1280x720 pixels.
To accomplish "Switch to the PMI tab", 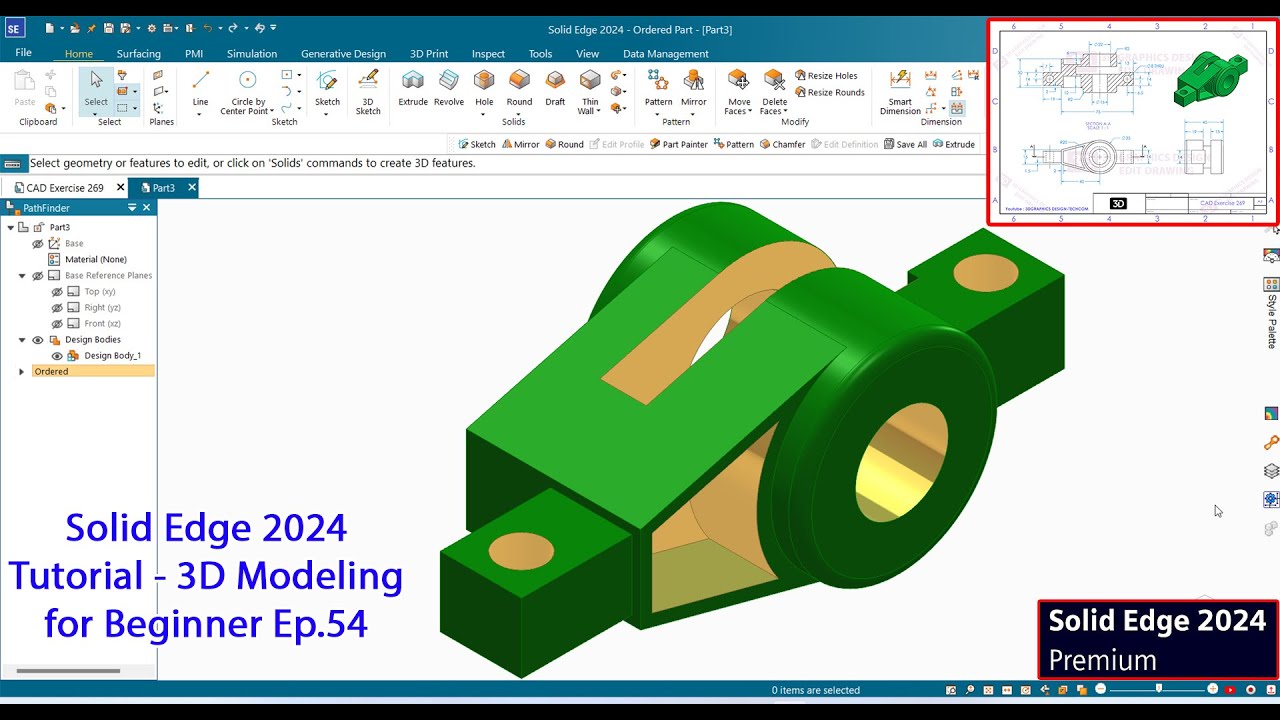I will (x=194, y=54).
